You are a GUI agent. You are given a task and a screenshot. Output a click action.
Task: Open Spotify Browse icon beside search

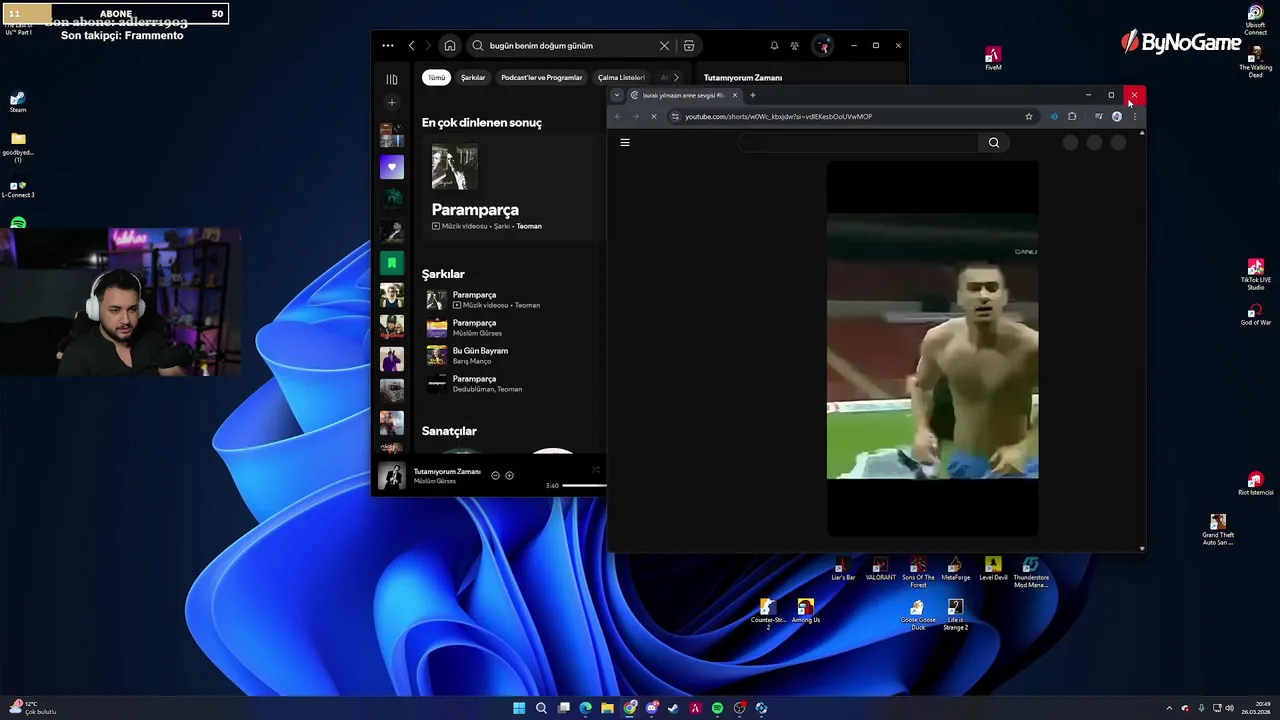(x=689, y=45)
